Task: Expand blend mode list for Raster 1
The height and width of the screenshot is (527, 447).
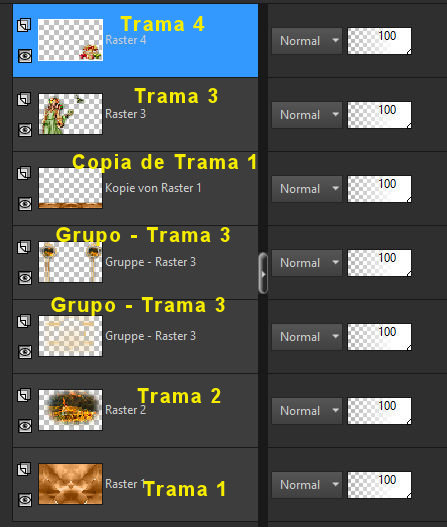Action: (x=307, y=485)
